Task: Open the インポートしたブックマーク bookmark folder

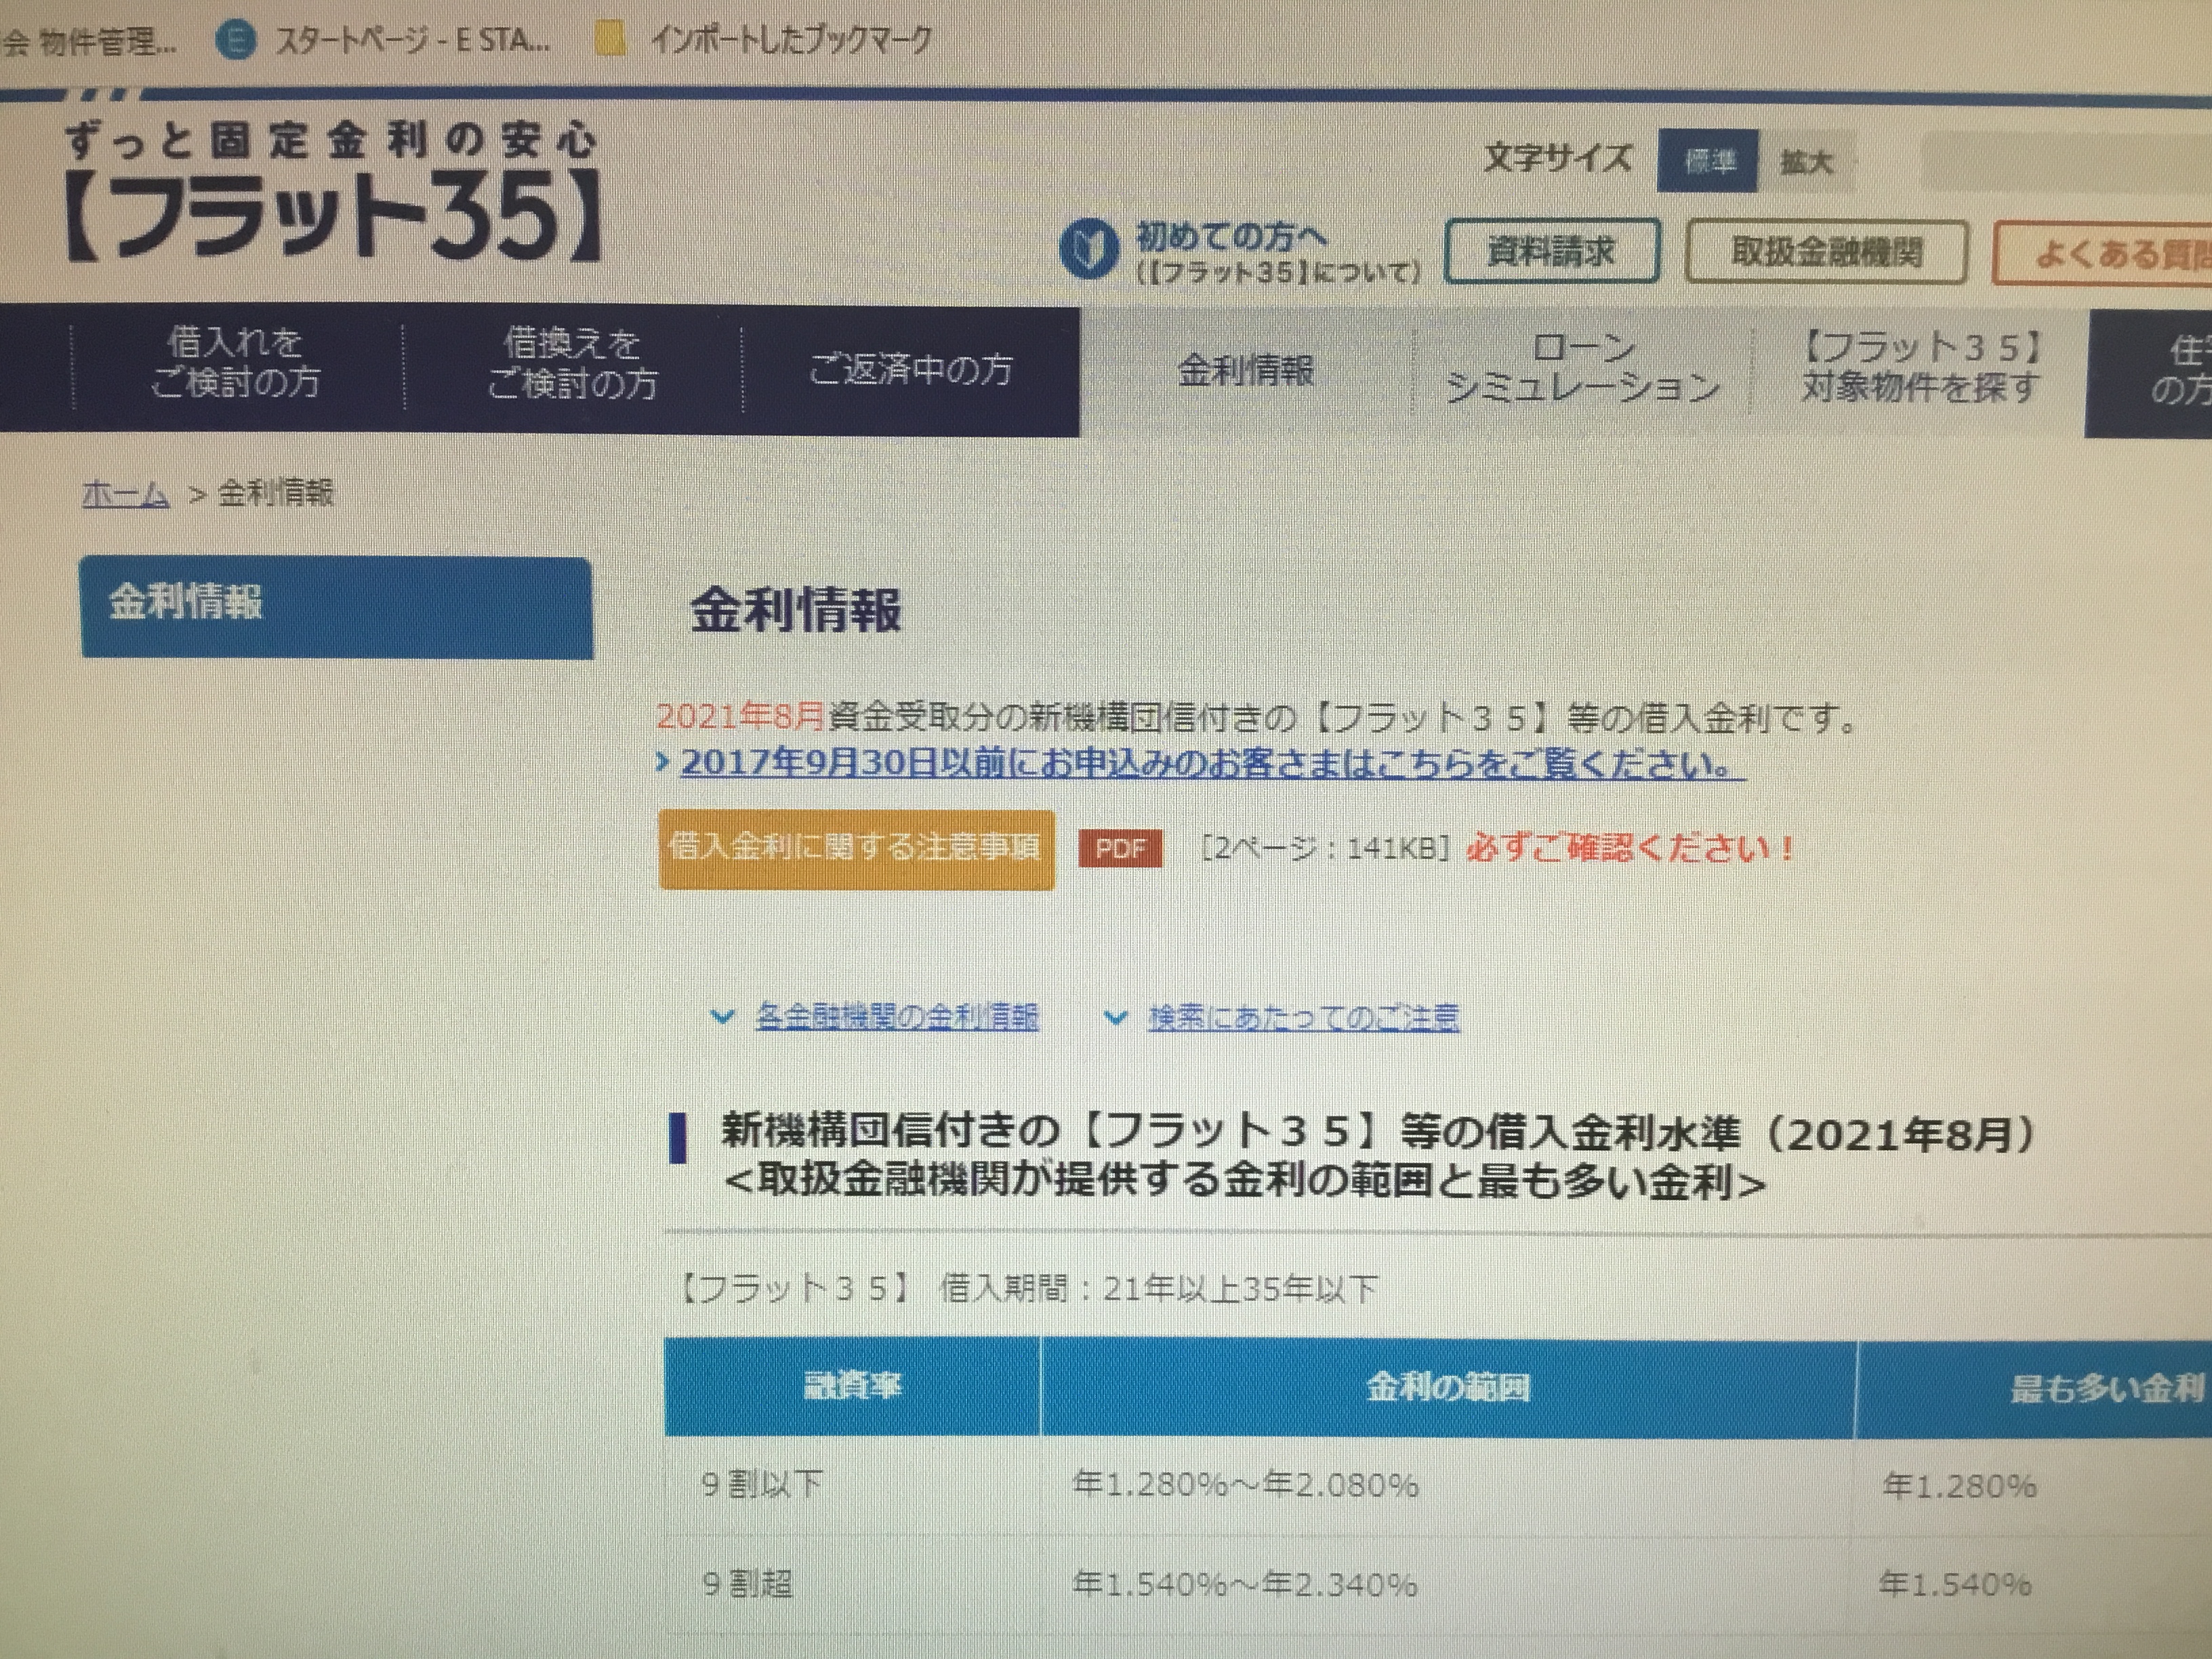Action: pos(790,40)
